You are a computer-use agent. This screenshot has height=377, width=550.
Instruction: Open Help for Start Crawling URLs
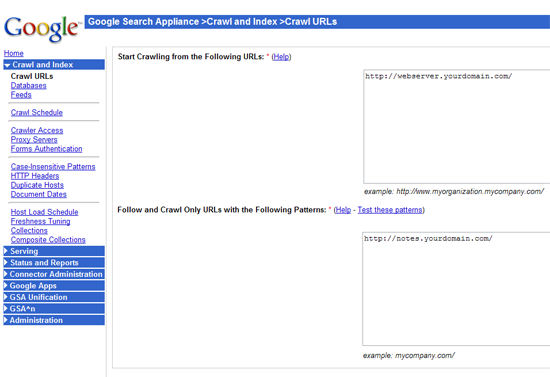click(x=281, y=57)
